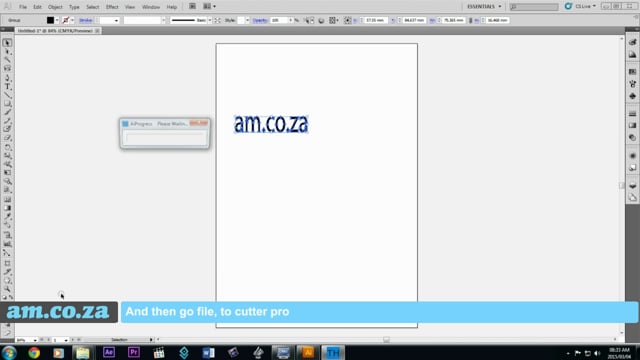Open the Graphic Styles panel icon
This screenshot has width=640, height=360.
[632, 168]
